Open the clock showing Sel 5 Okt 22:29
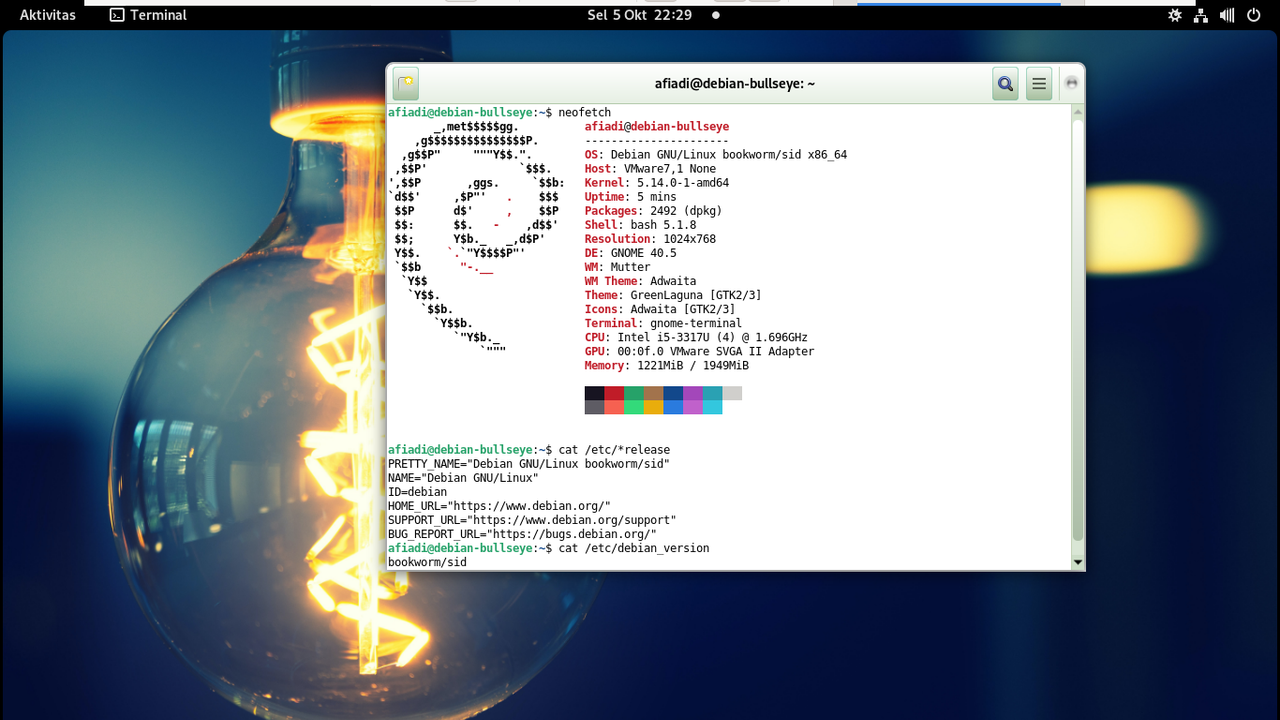The width and height of the screenshot is (1280, 720). coord(640,15)
